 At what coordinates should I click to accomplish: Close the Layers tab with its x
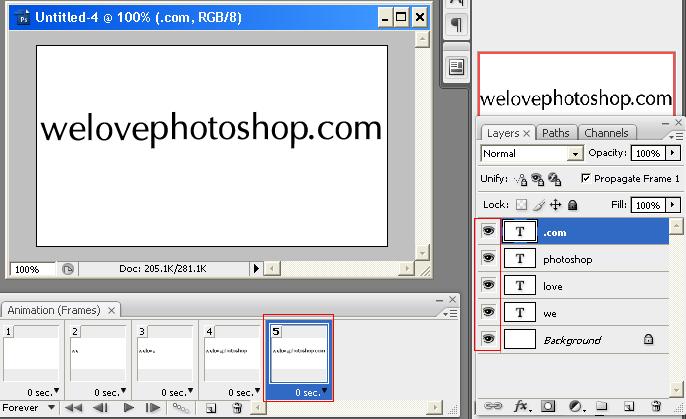[527, 133]
